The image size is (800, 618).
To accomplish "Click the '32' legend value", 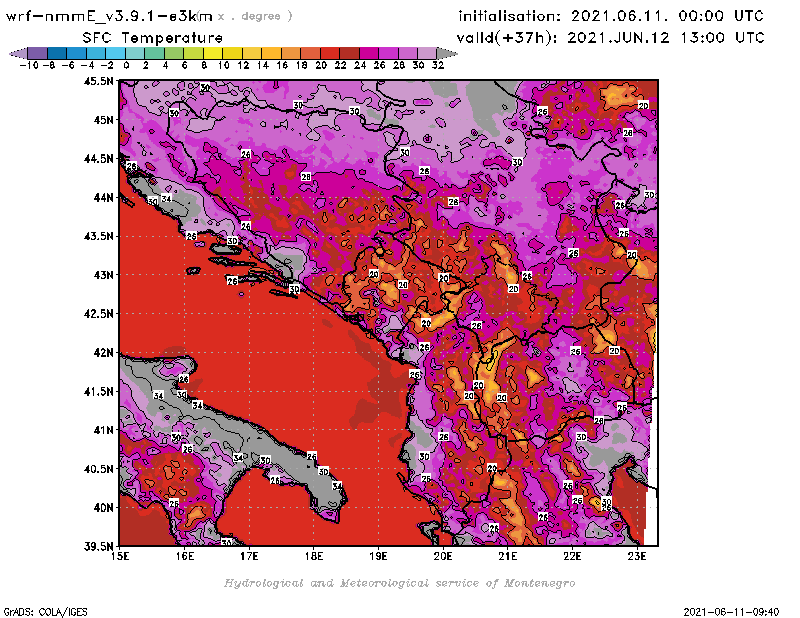I will click(x=438, y=65).
